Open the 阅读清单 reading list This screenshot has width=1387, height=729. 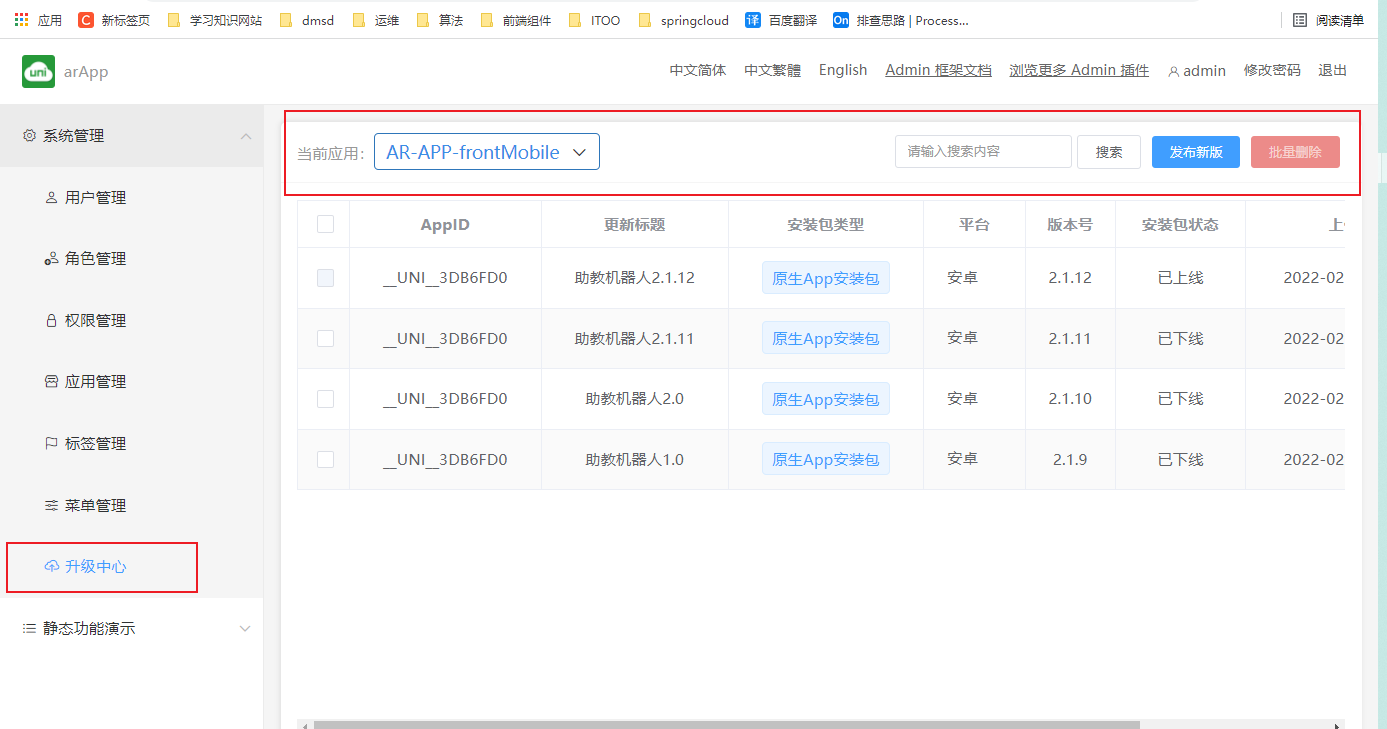[1328, 20]
